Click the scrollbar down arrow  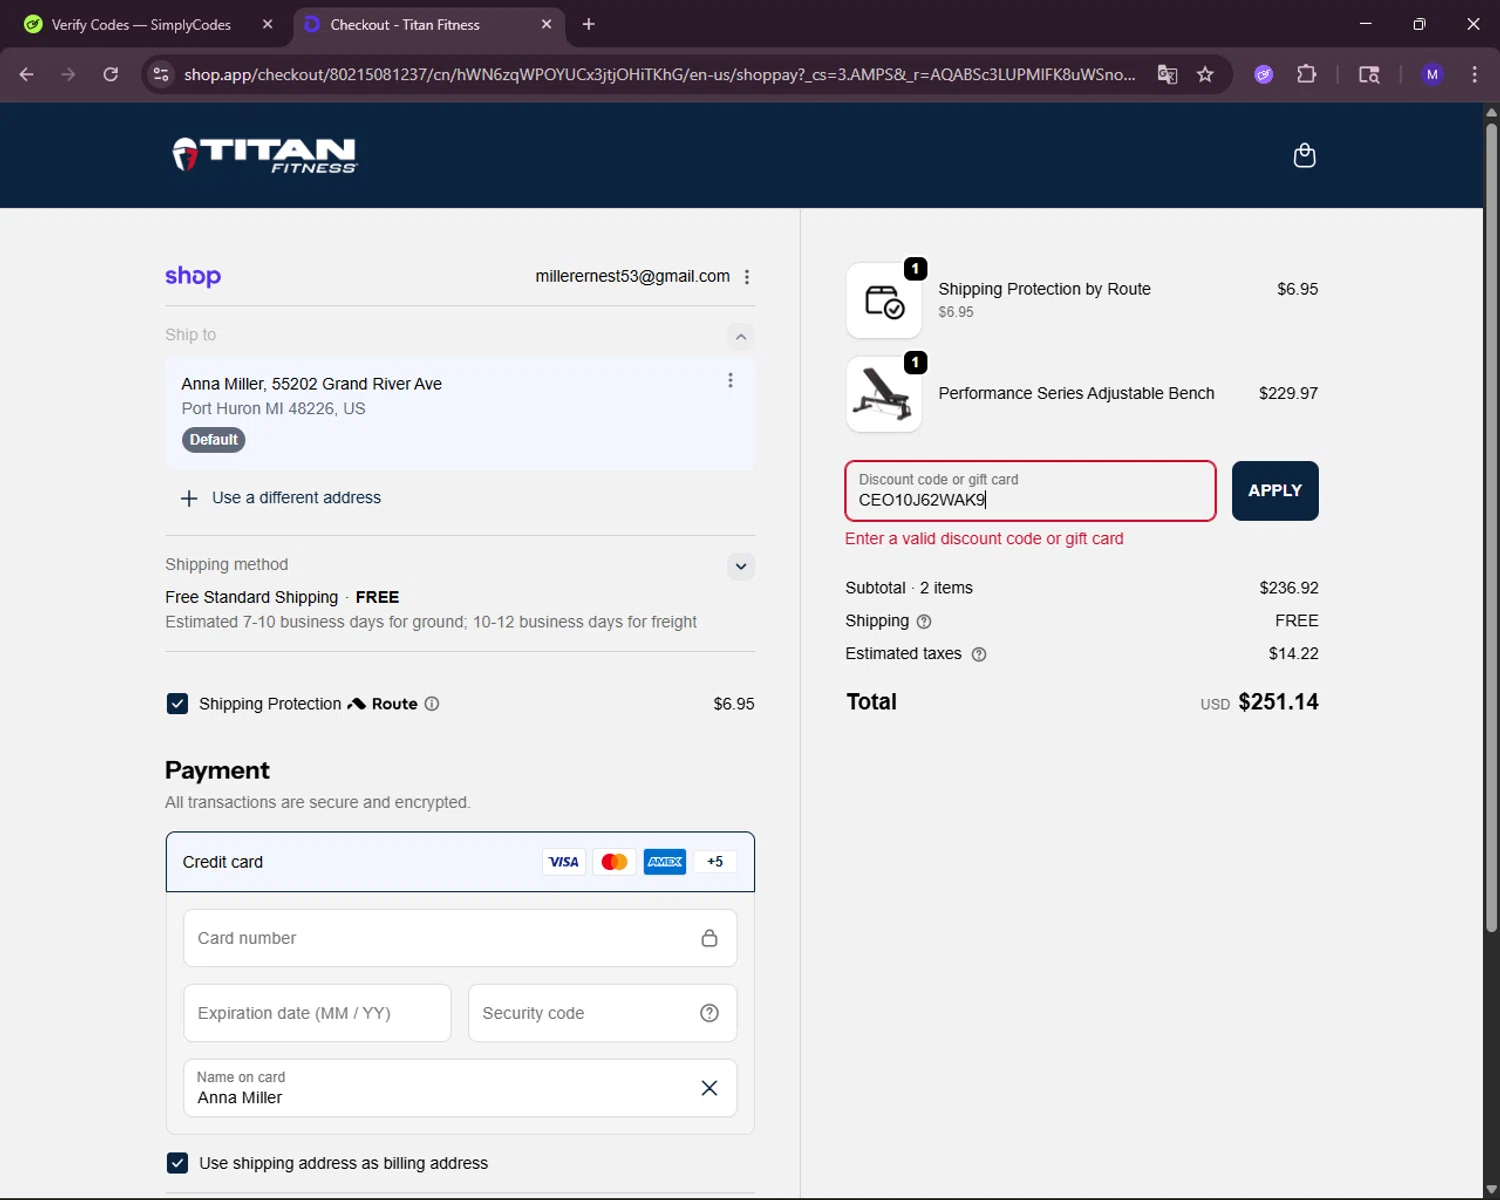coord(1491,1190)
